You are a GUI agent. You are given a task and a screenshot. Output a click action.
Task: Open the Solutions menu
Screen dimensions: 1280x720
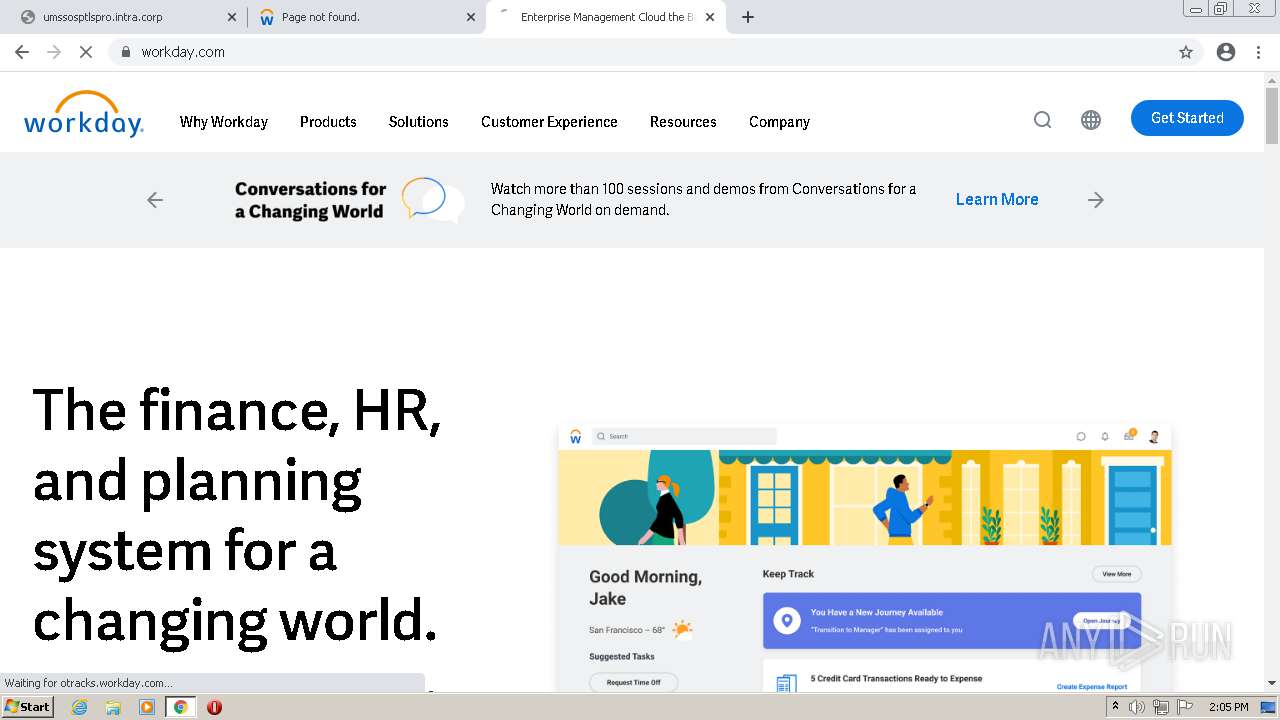pos(418,122)
